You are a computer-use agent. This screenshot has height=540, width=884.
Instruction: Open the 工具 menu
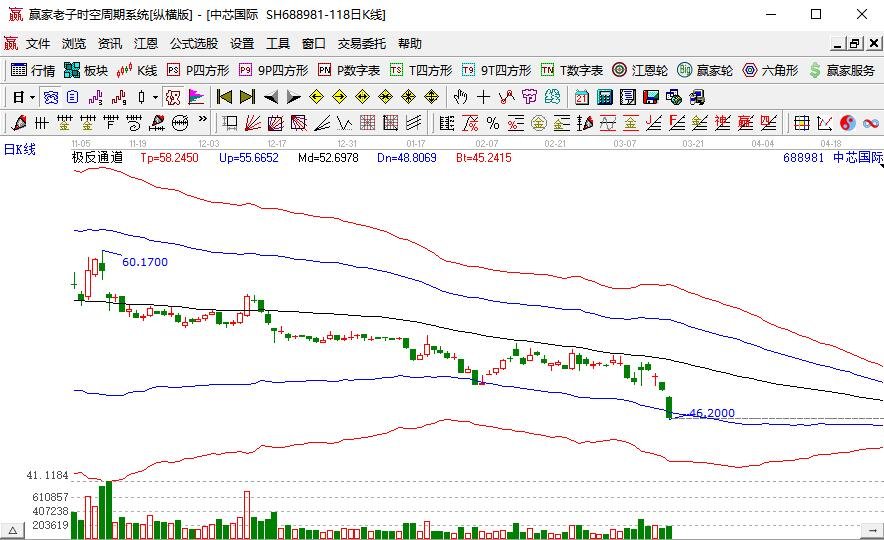point(278,43)
